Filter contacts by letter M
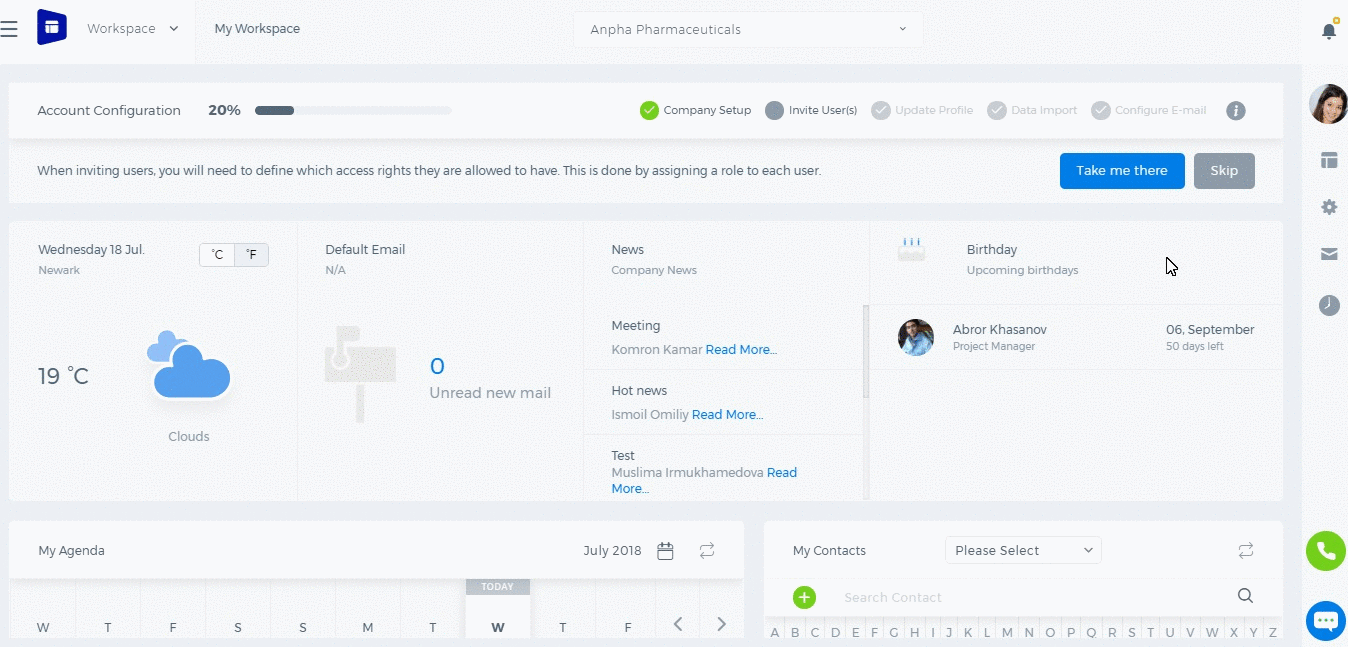Image resolution: width=1348 pixels, height=647 pixels. pyautogui.click(x=1007, y=633)
